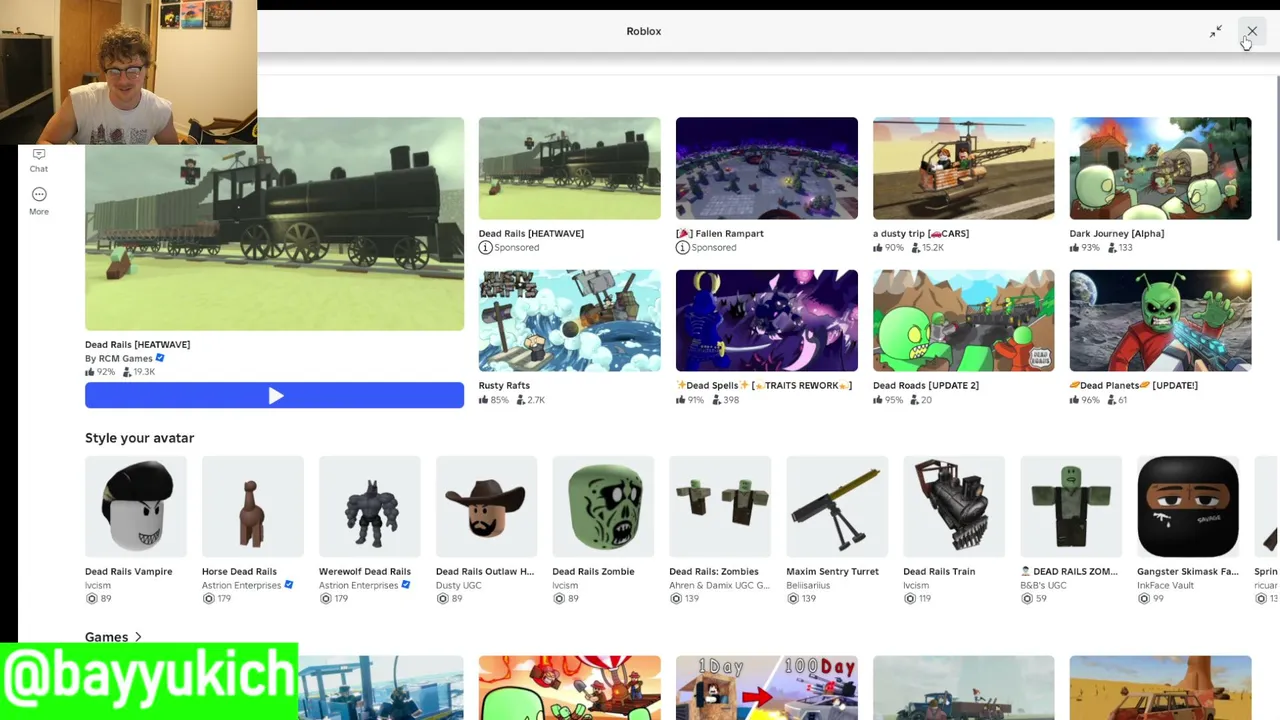1280x720 pixels.
Task: Open the large Dead Rails [HEATWAVE] featured image
Action: click(274, 224)
